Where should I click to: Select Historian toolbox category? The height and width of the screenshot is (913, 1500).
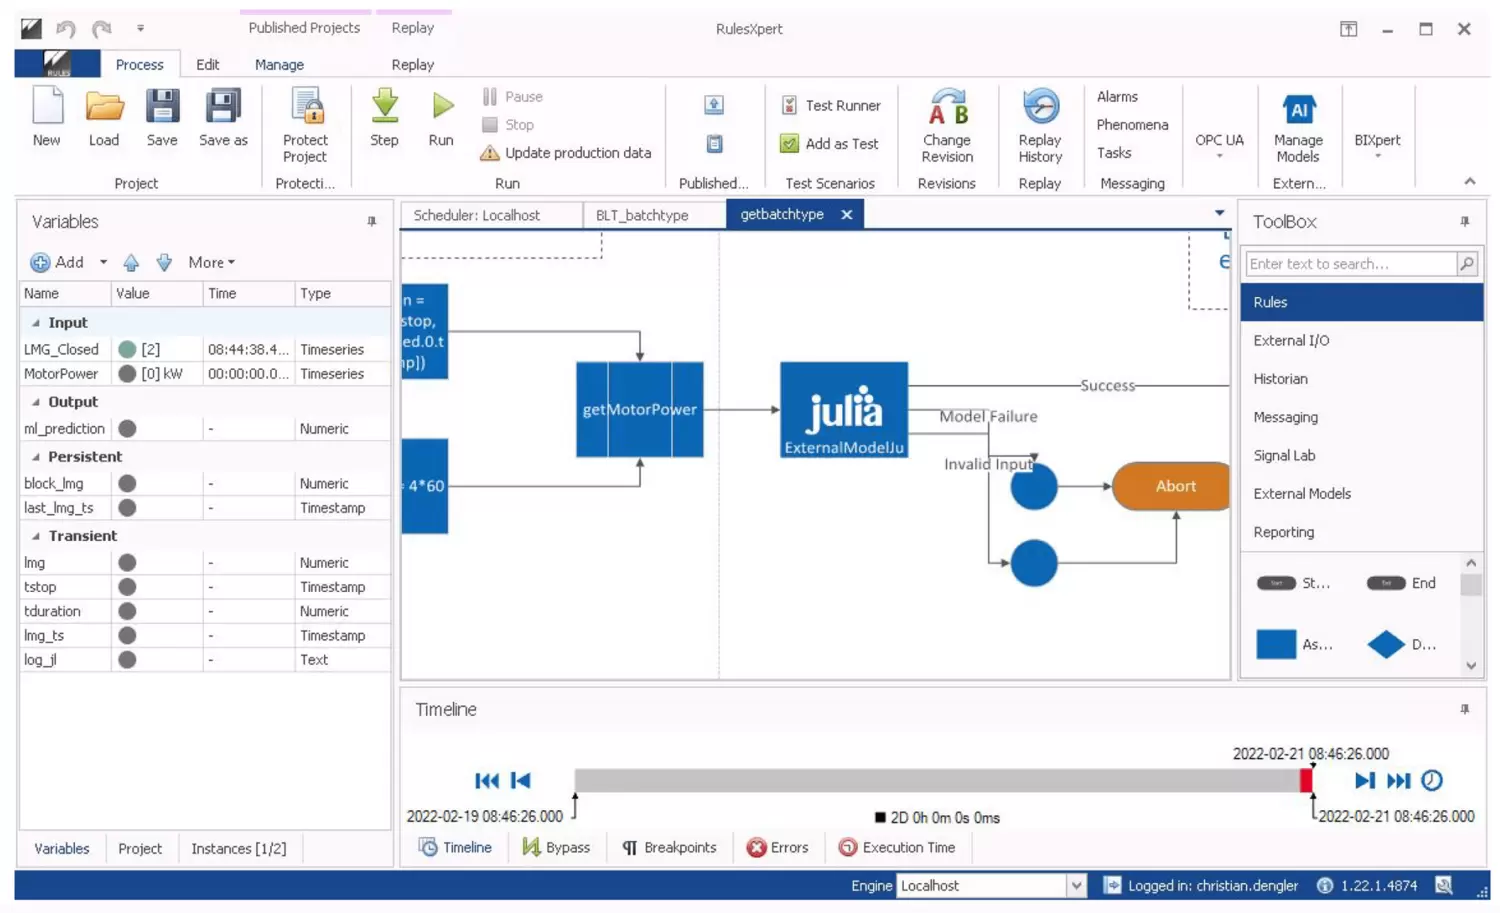coord(1361,379)
